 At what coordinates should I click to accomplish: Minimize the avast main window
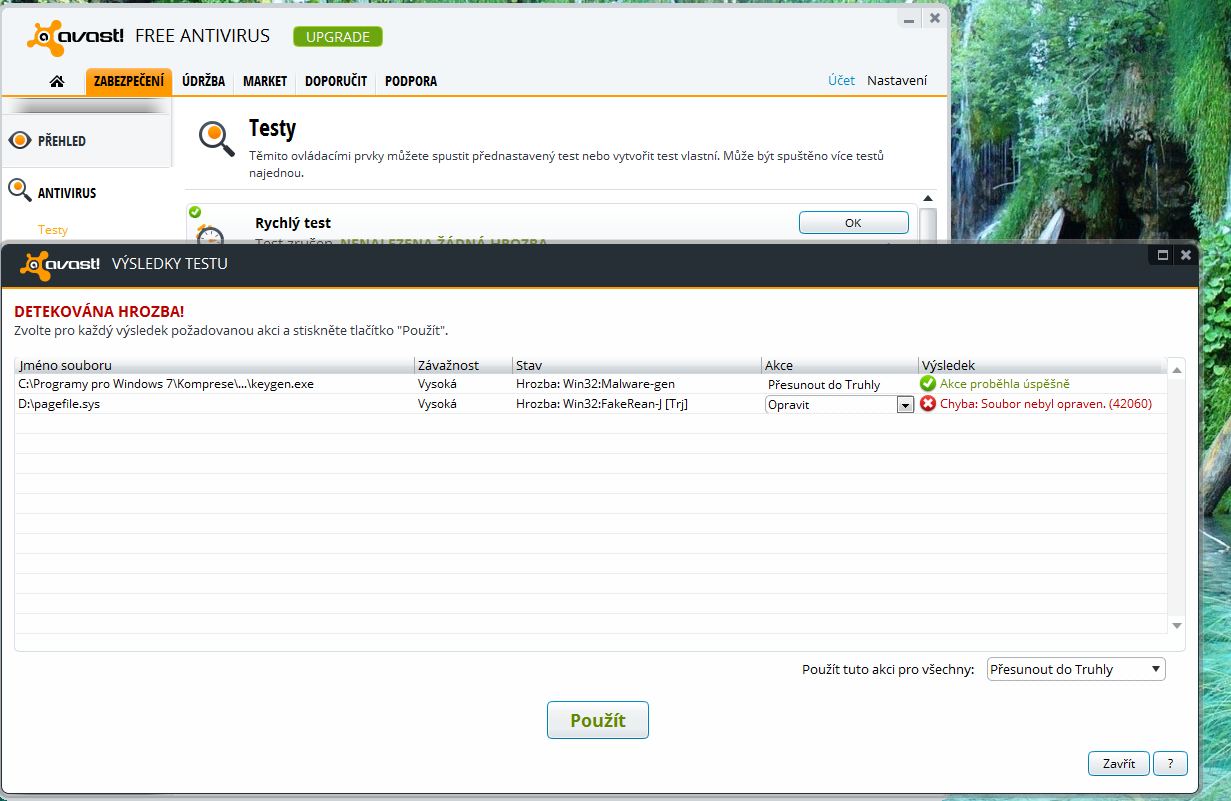(x=908, y=18)
